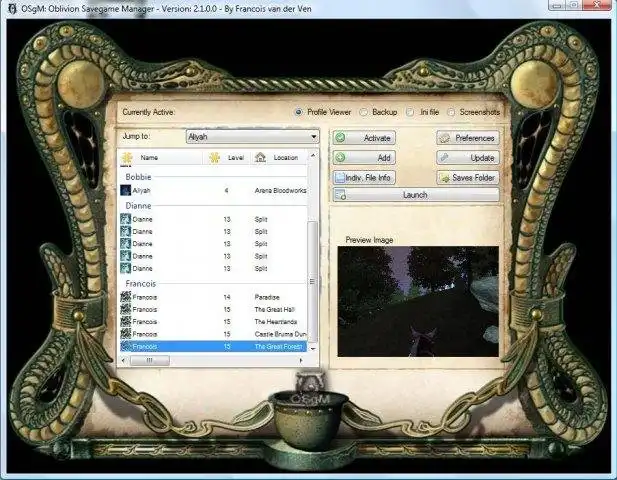The width and height of the screenshot is (617, 480).
Task: Click the Saves Folder icon
Action: (445, 178)
